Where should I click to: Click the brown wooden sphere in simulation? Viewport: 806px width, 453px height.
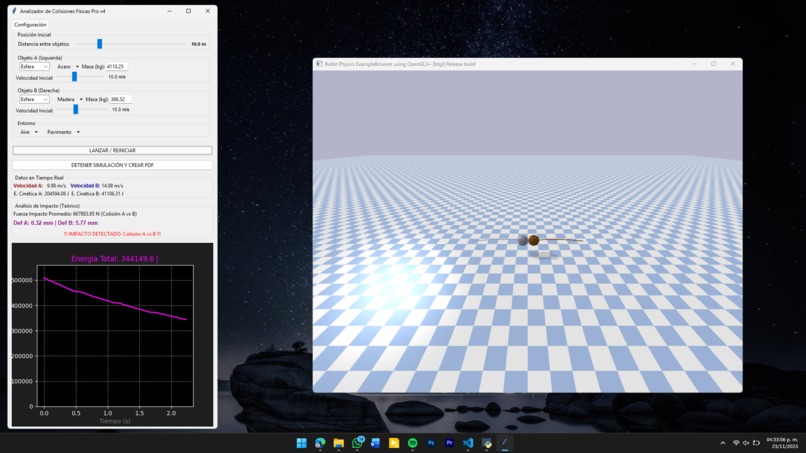pos(534,240)
